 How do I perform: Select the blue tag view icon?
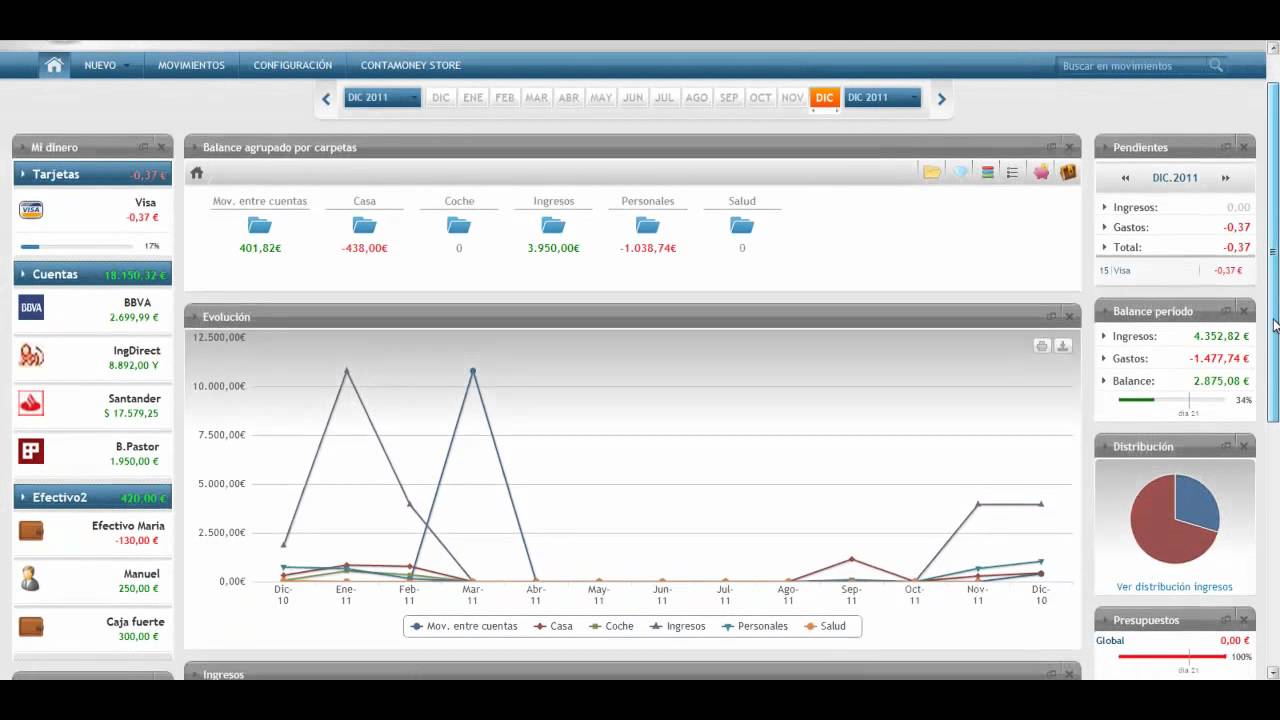[x=960, y=172]
